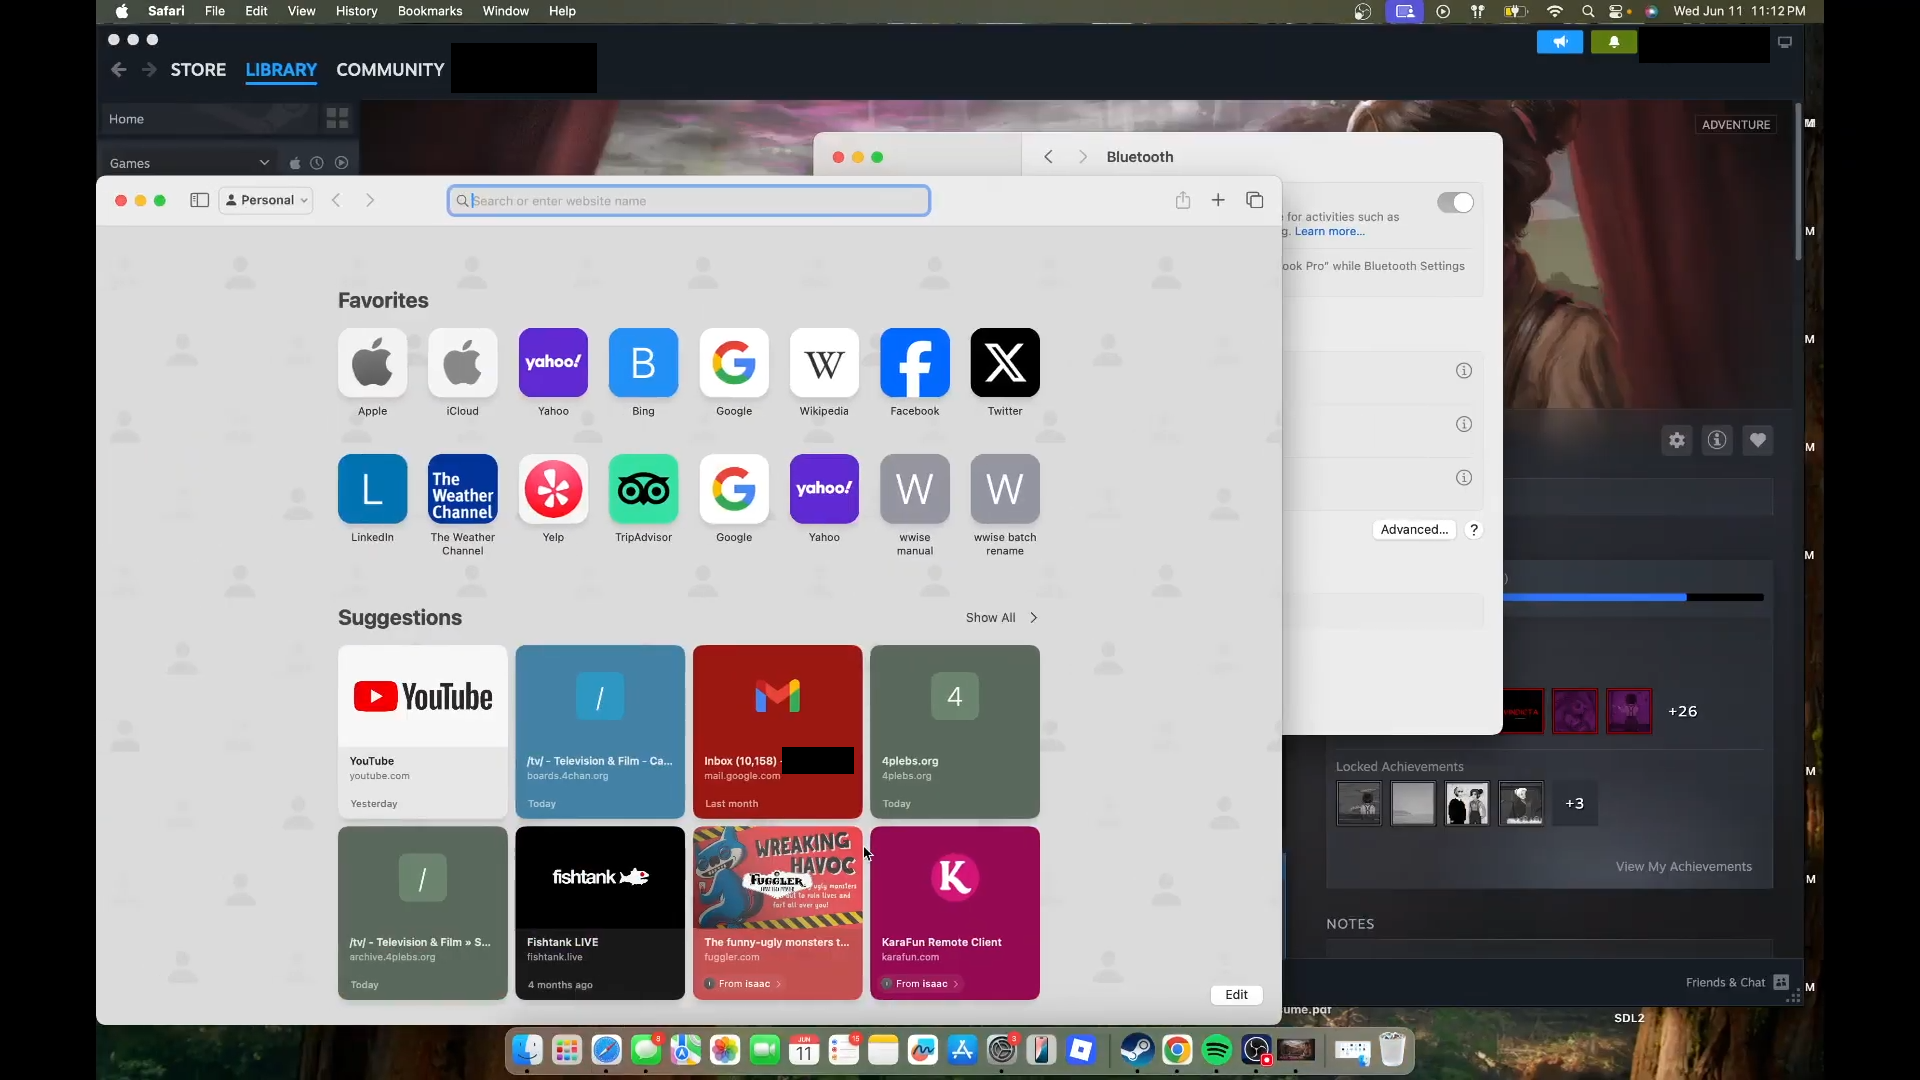Open the Yelp favorite
This screenshot has width=1920, height=1080.
553,489
